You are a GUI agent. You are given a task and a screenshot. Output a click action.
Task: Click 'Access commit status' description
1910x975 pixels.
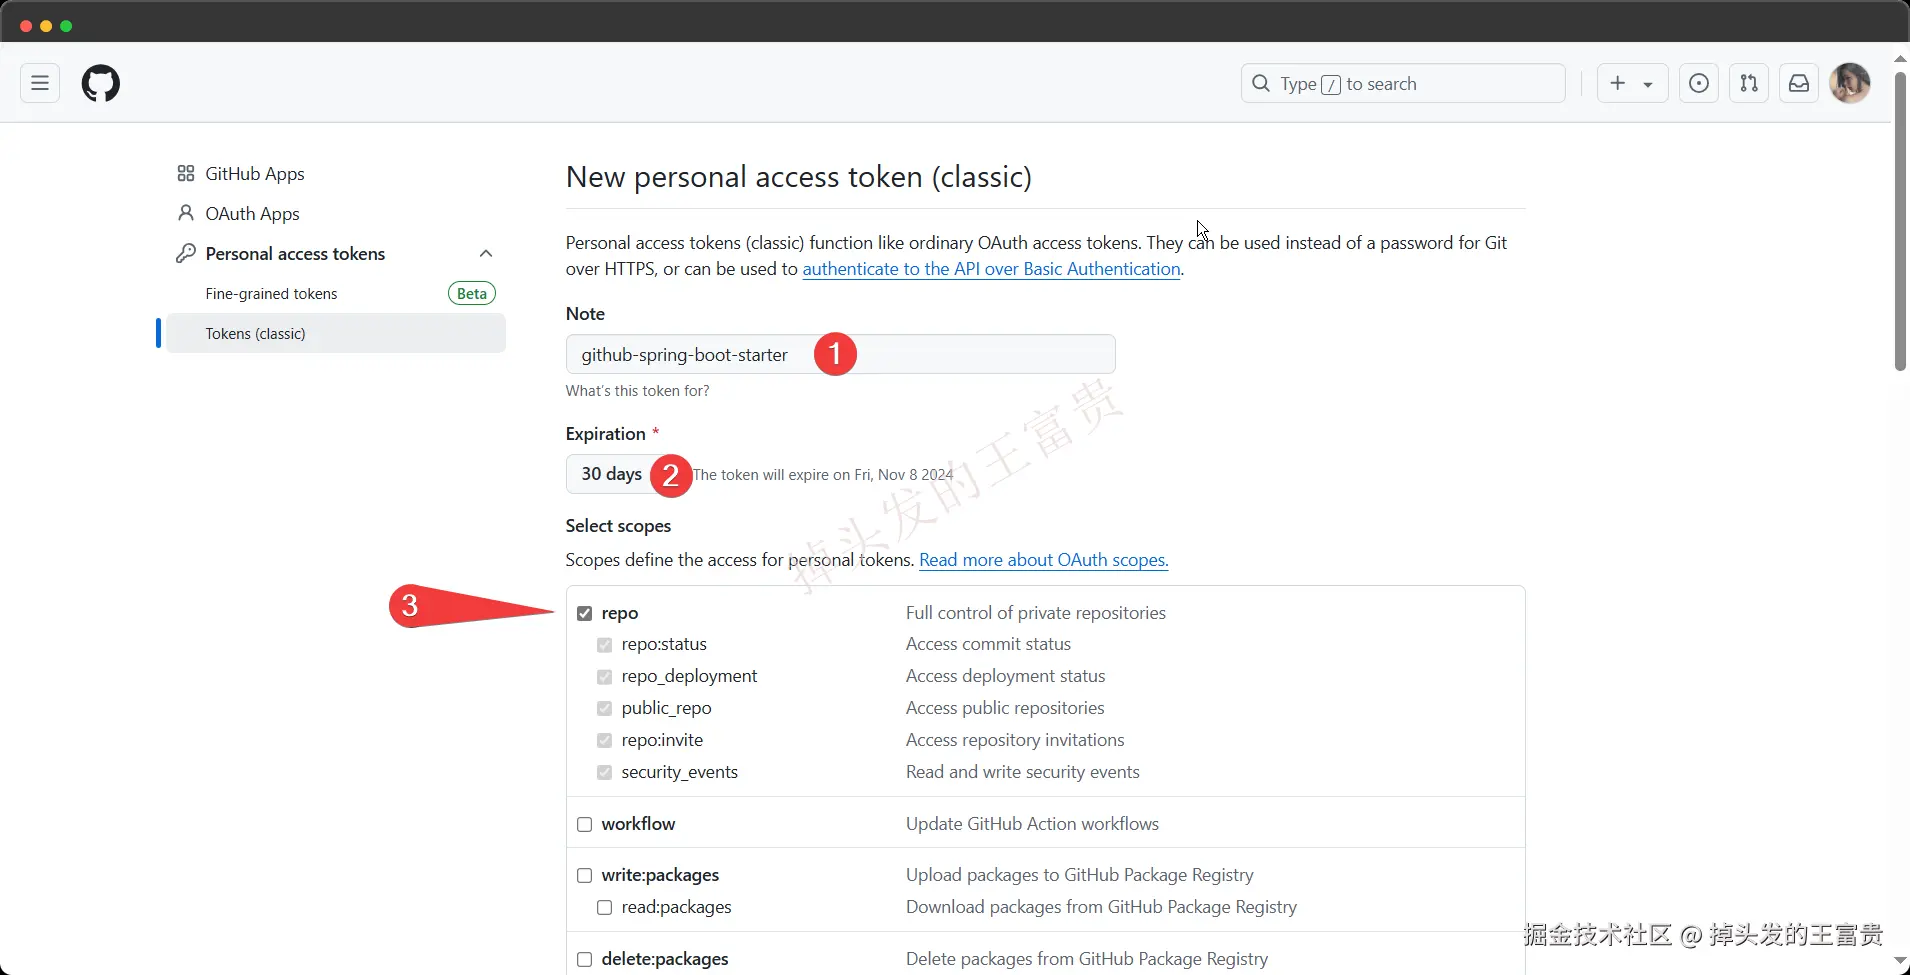pyautogui.click(x=988, y=644)
